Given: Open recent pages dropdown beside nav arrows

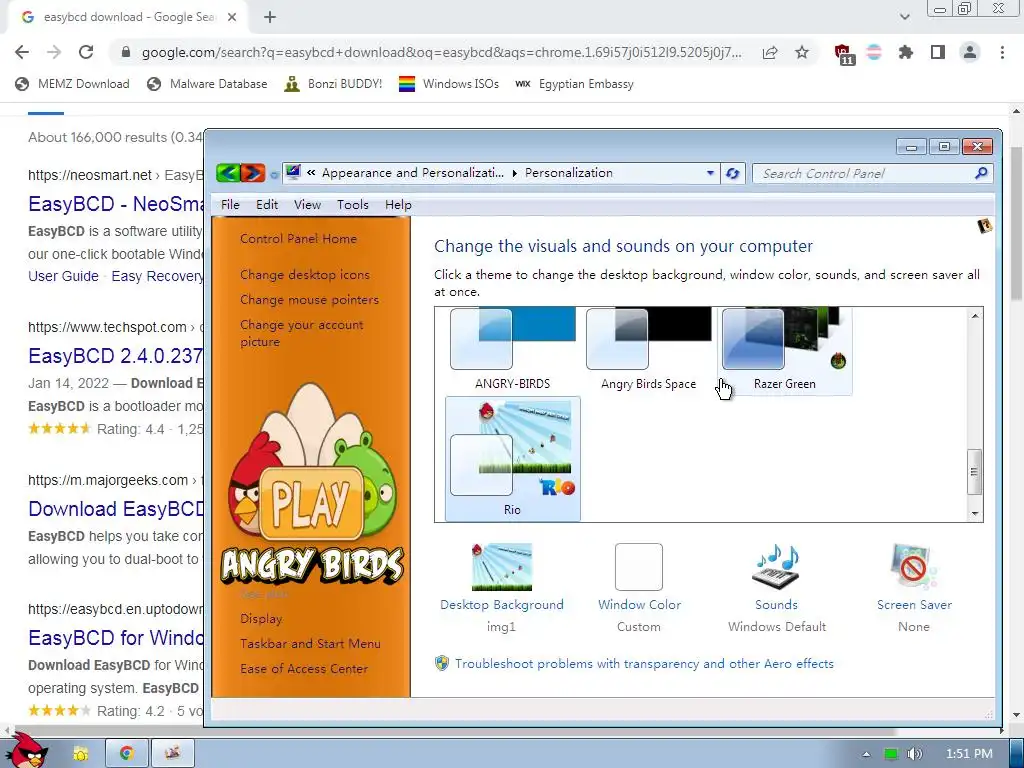Looking at the screenshot, I should coord(274,174).
